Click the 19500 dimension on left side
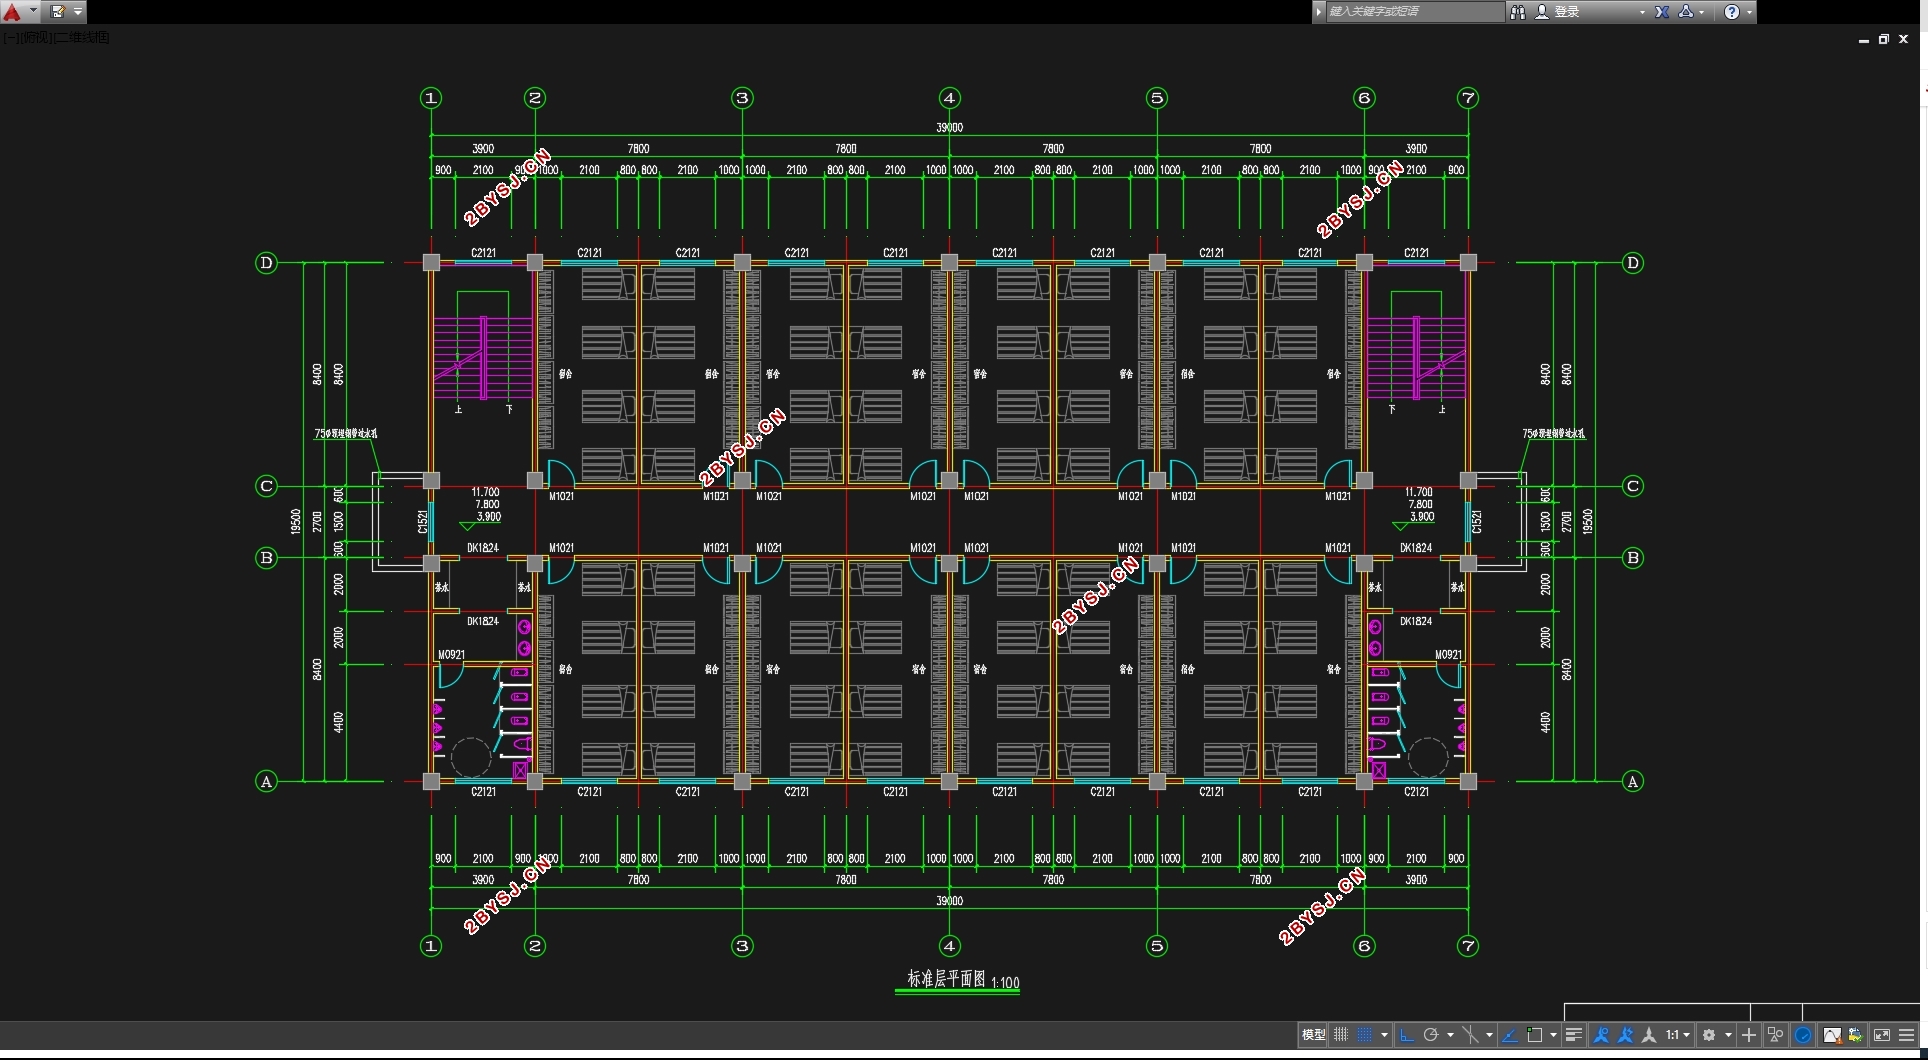The image size is (1928, 1060). coord(296,521)
